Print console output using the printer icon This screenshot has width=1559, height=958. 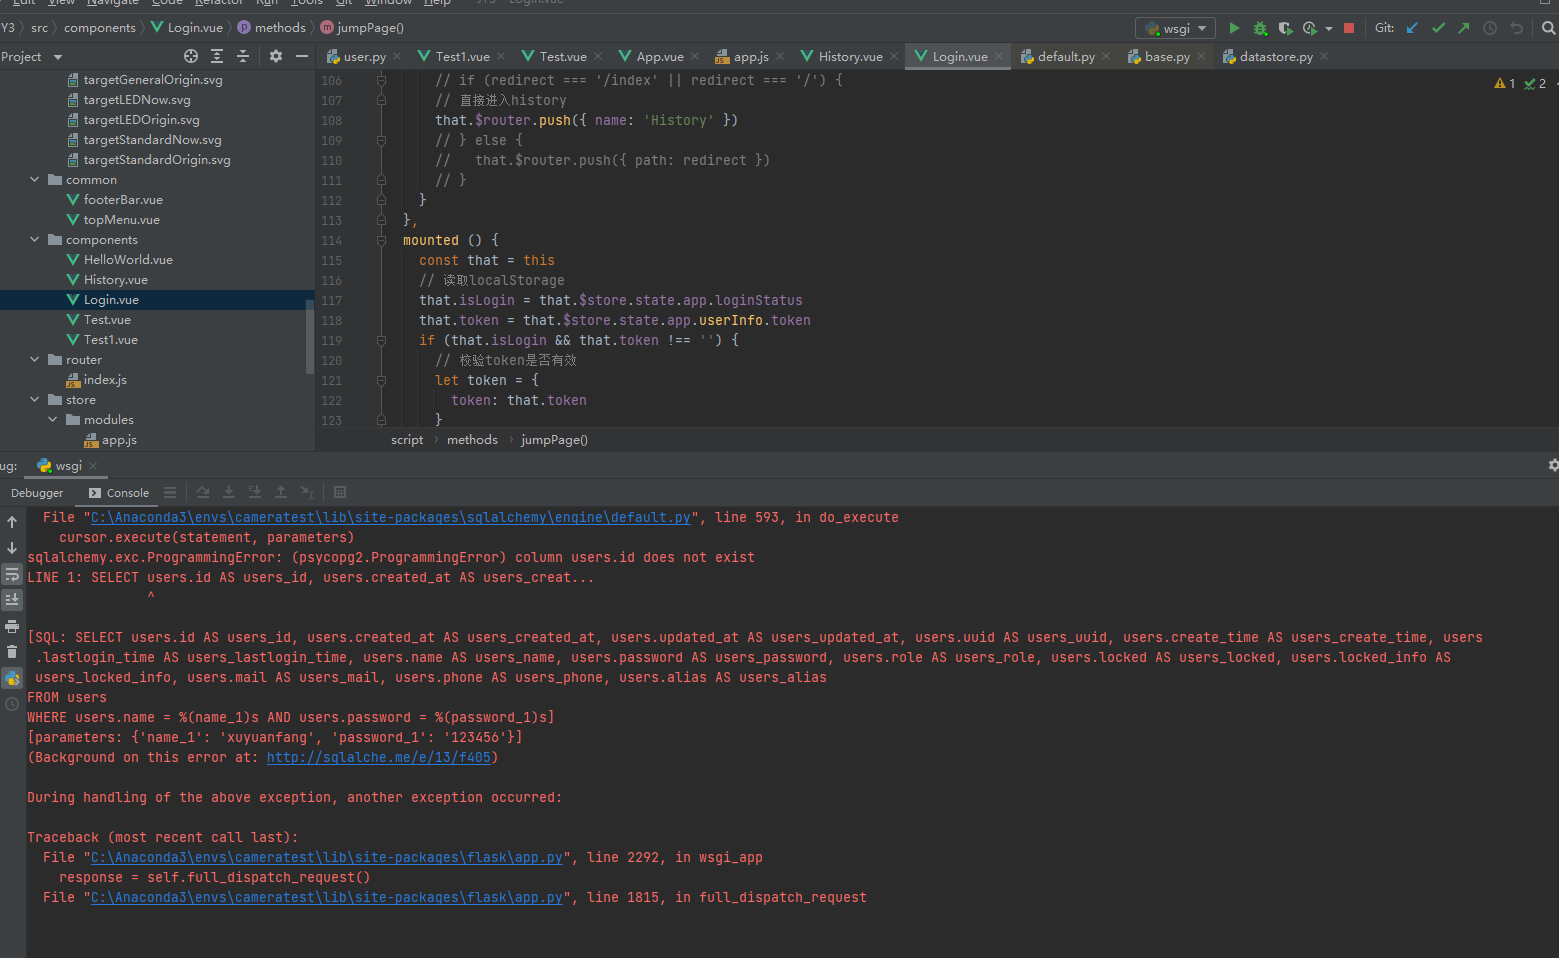(x=12, y=626)
